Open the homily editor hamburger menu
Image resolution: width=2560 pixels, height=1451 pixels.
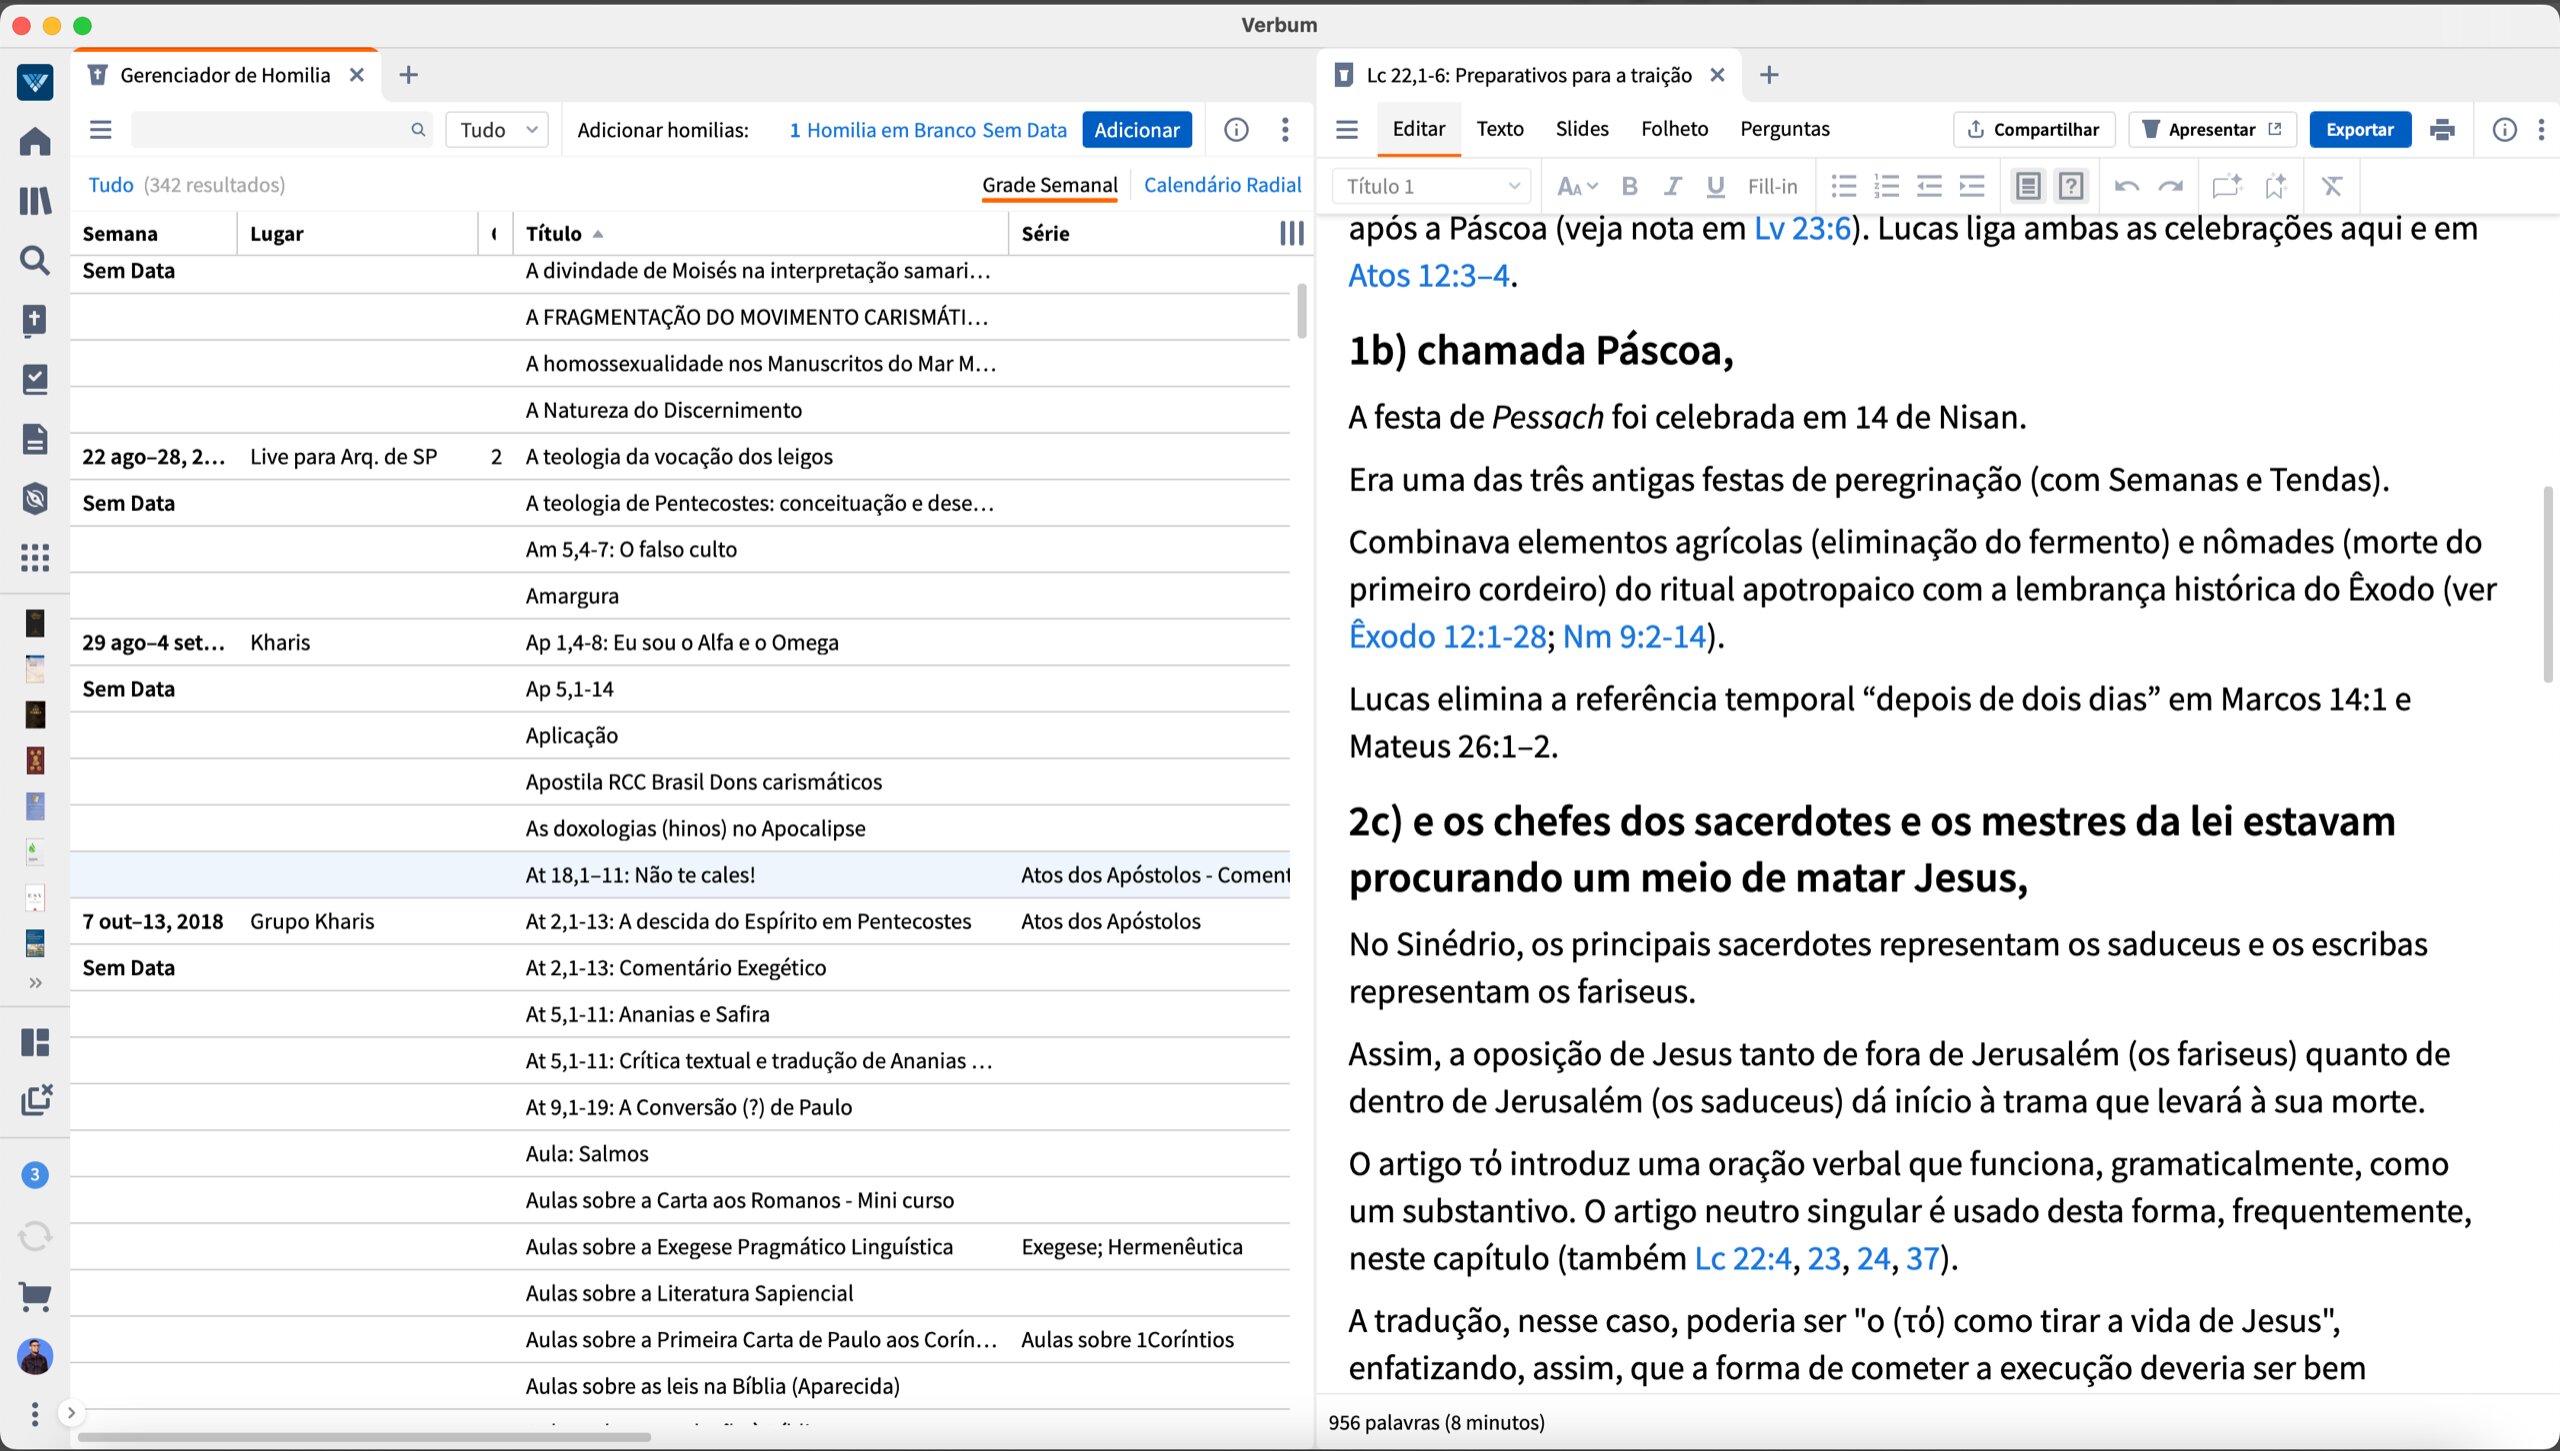click(1347, 129)
